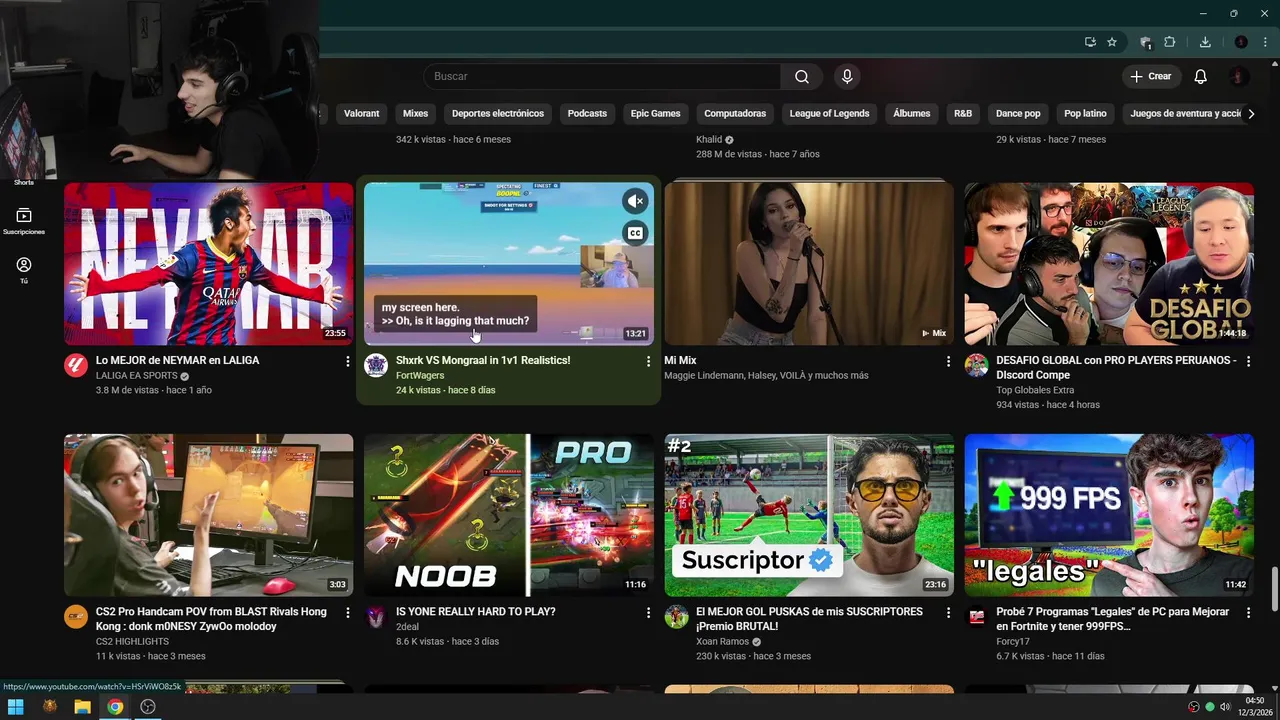Open Chrome from the taskbar
The image size is (1280, 720).
[115, 707]
